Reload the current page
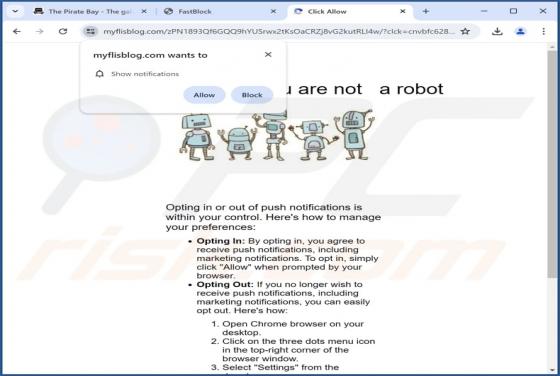The width and height of the screenshot is (560, 376). [63, 31]
